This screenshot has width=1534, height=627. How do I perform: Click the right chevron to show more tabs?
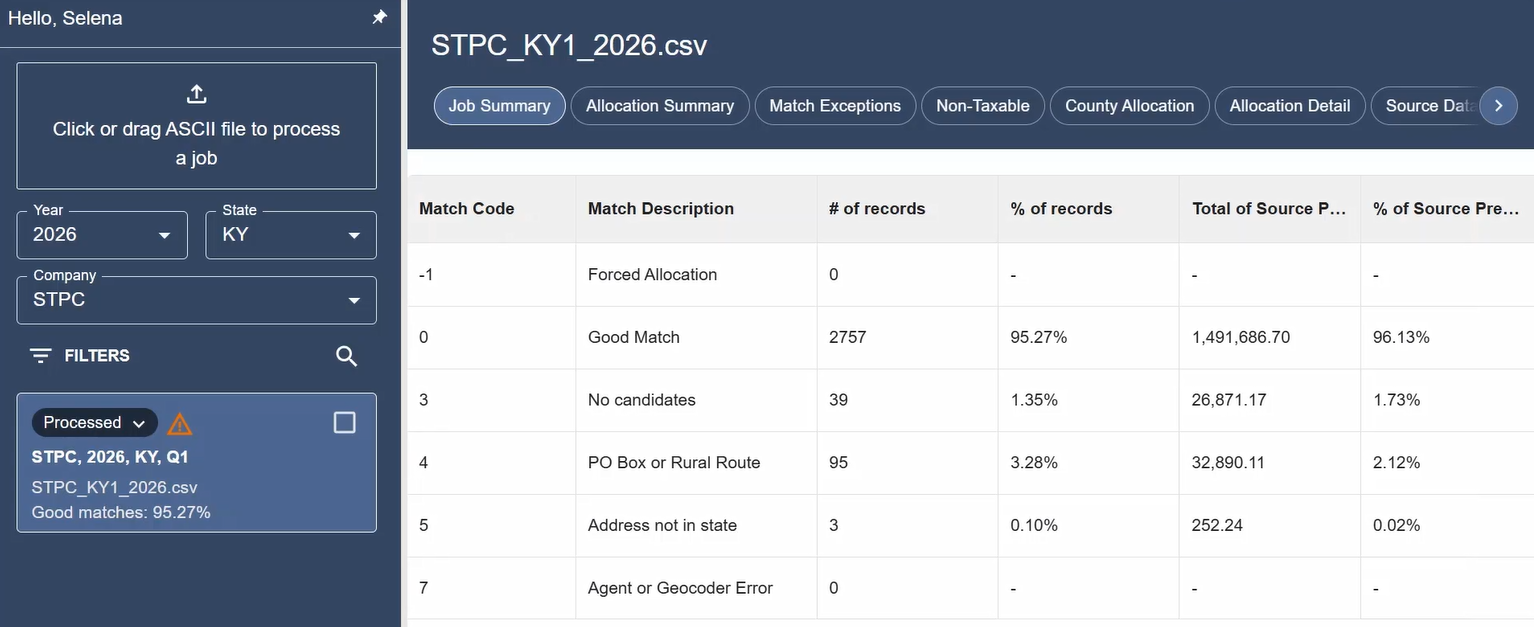pos(1498,106)
